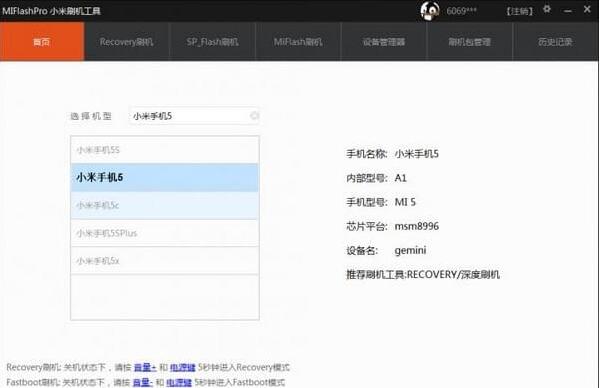Focus the 选择机型 input showing 小米手机5
601x388 pixels.
pos(194,116)
